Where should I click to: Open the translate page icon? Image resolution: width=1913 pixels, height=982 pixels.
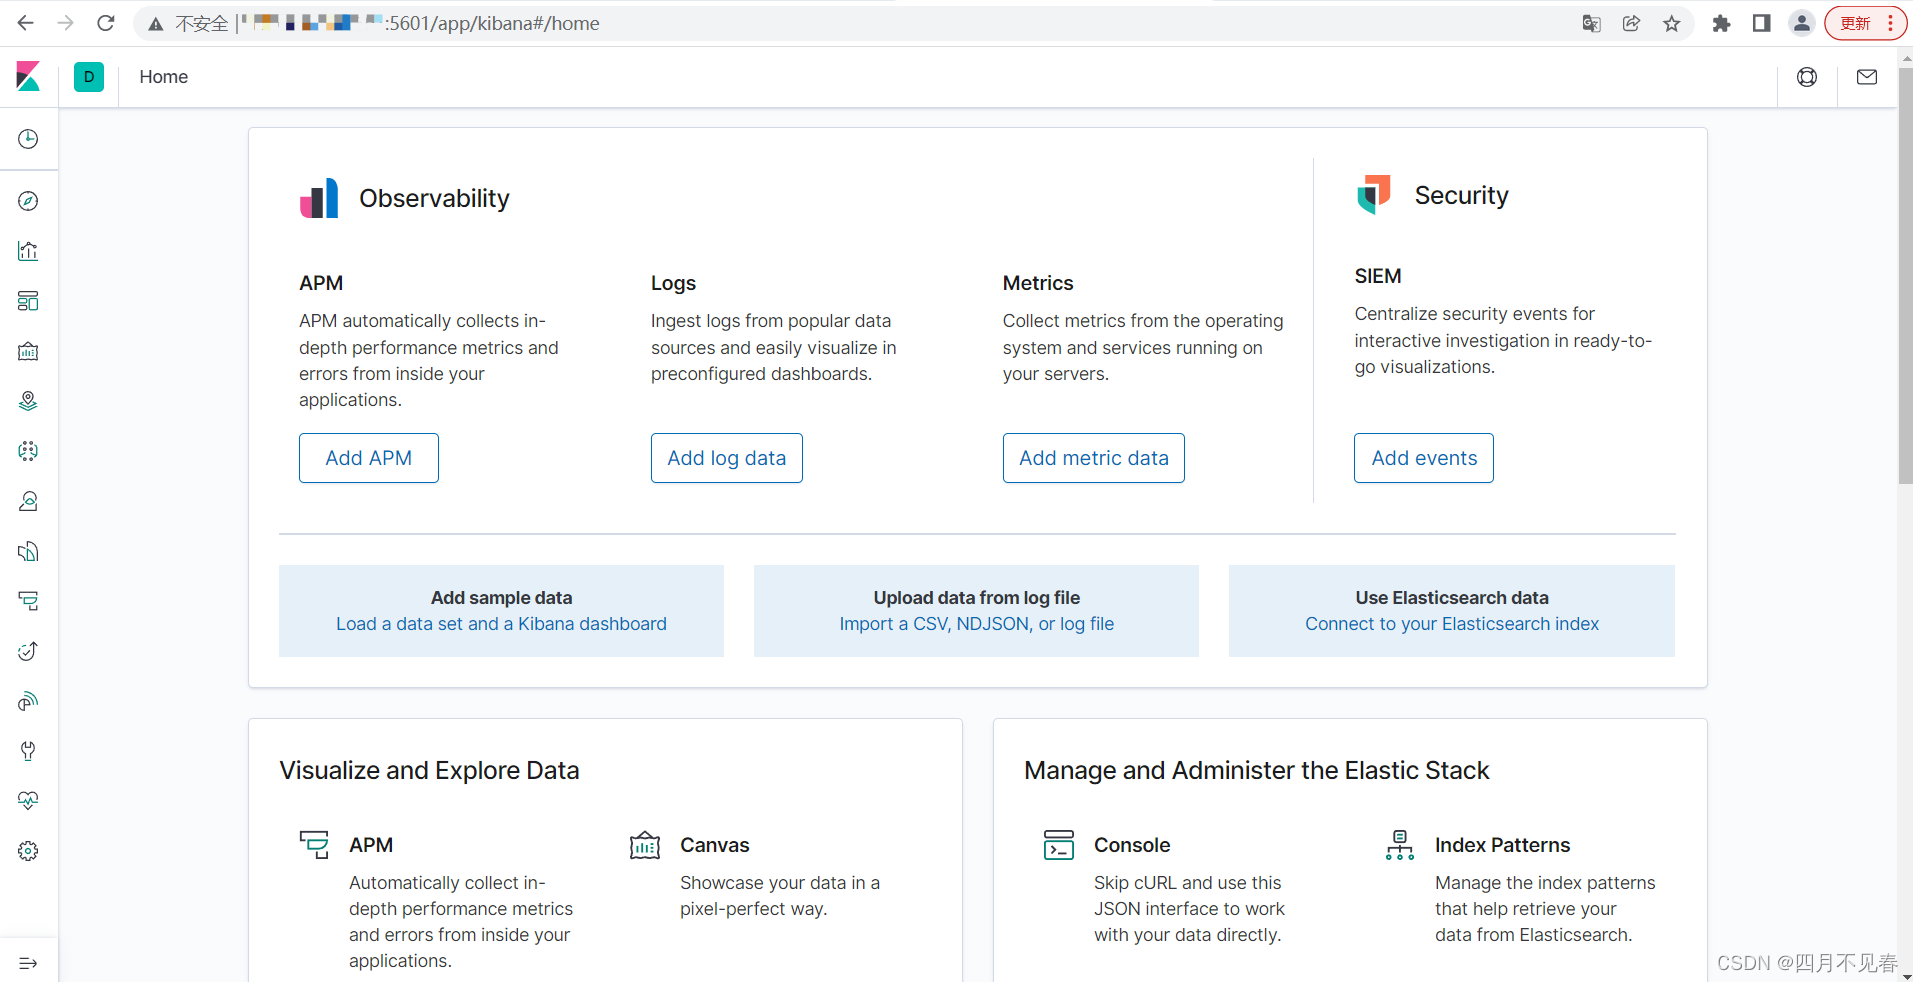(x=1592, y=23)
